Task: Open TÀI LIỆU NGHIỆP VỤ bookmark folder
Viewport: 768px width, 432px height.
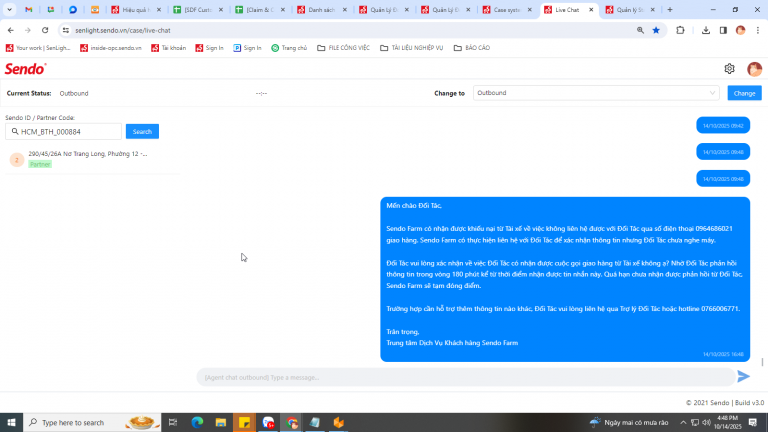Action: click(412, 48)
